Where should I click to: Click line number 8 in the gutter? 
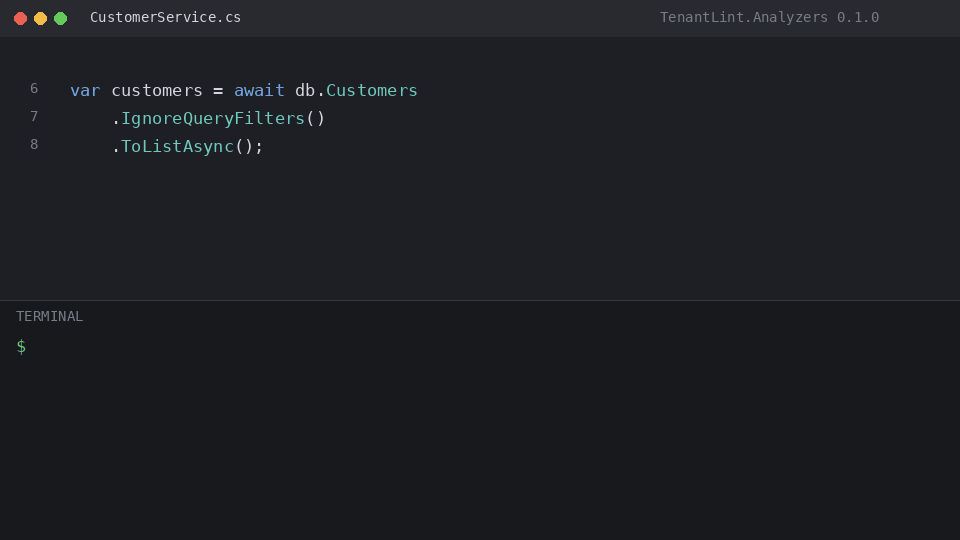click(34, 144)
